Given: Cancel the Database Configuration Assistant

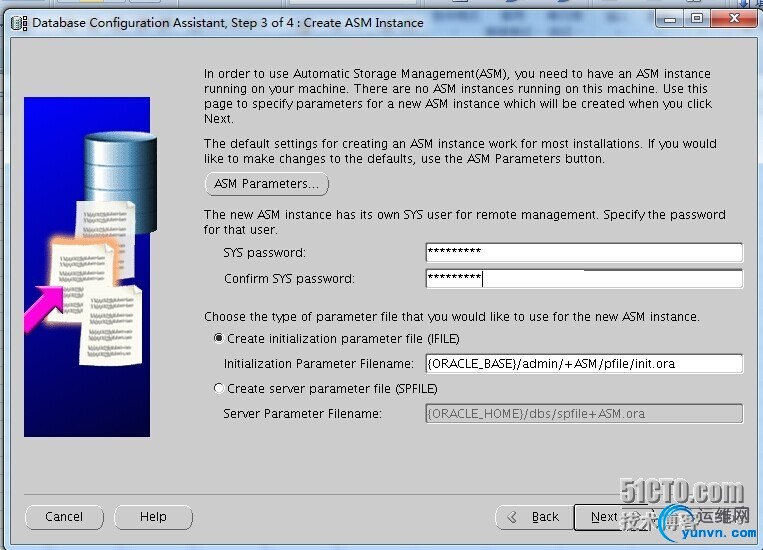Looking at the screenshot, I should (64, 517).
